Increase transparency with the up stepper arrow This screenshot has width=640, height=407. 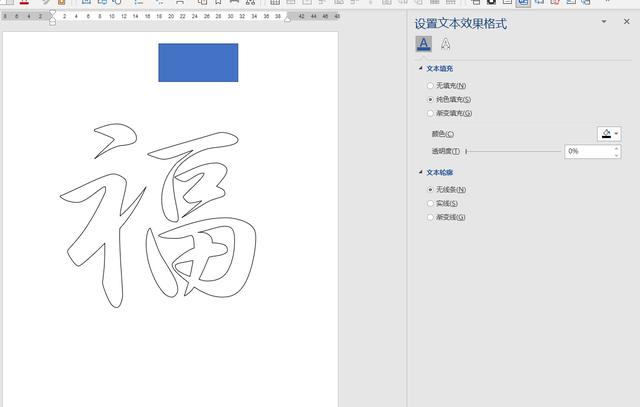[x=616, y=148]
